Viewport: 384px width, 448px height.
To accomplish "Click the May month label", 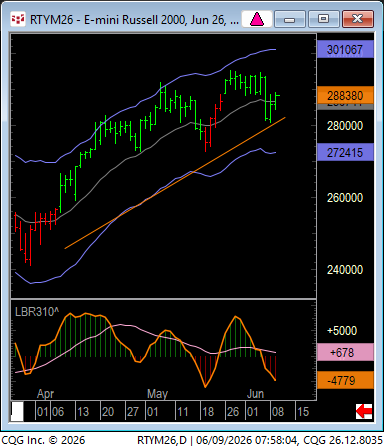I will (157, 394).
